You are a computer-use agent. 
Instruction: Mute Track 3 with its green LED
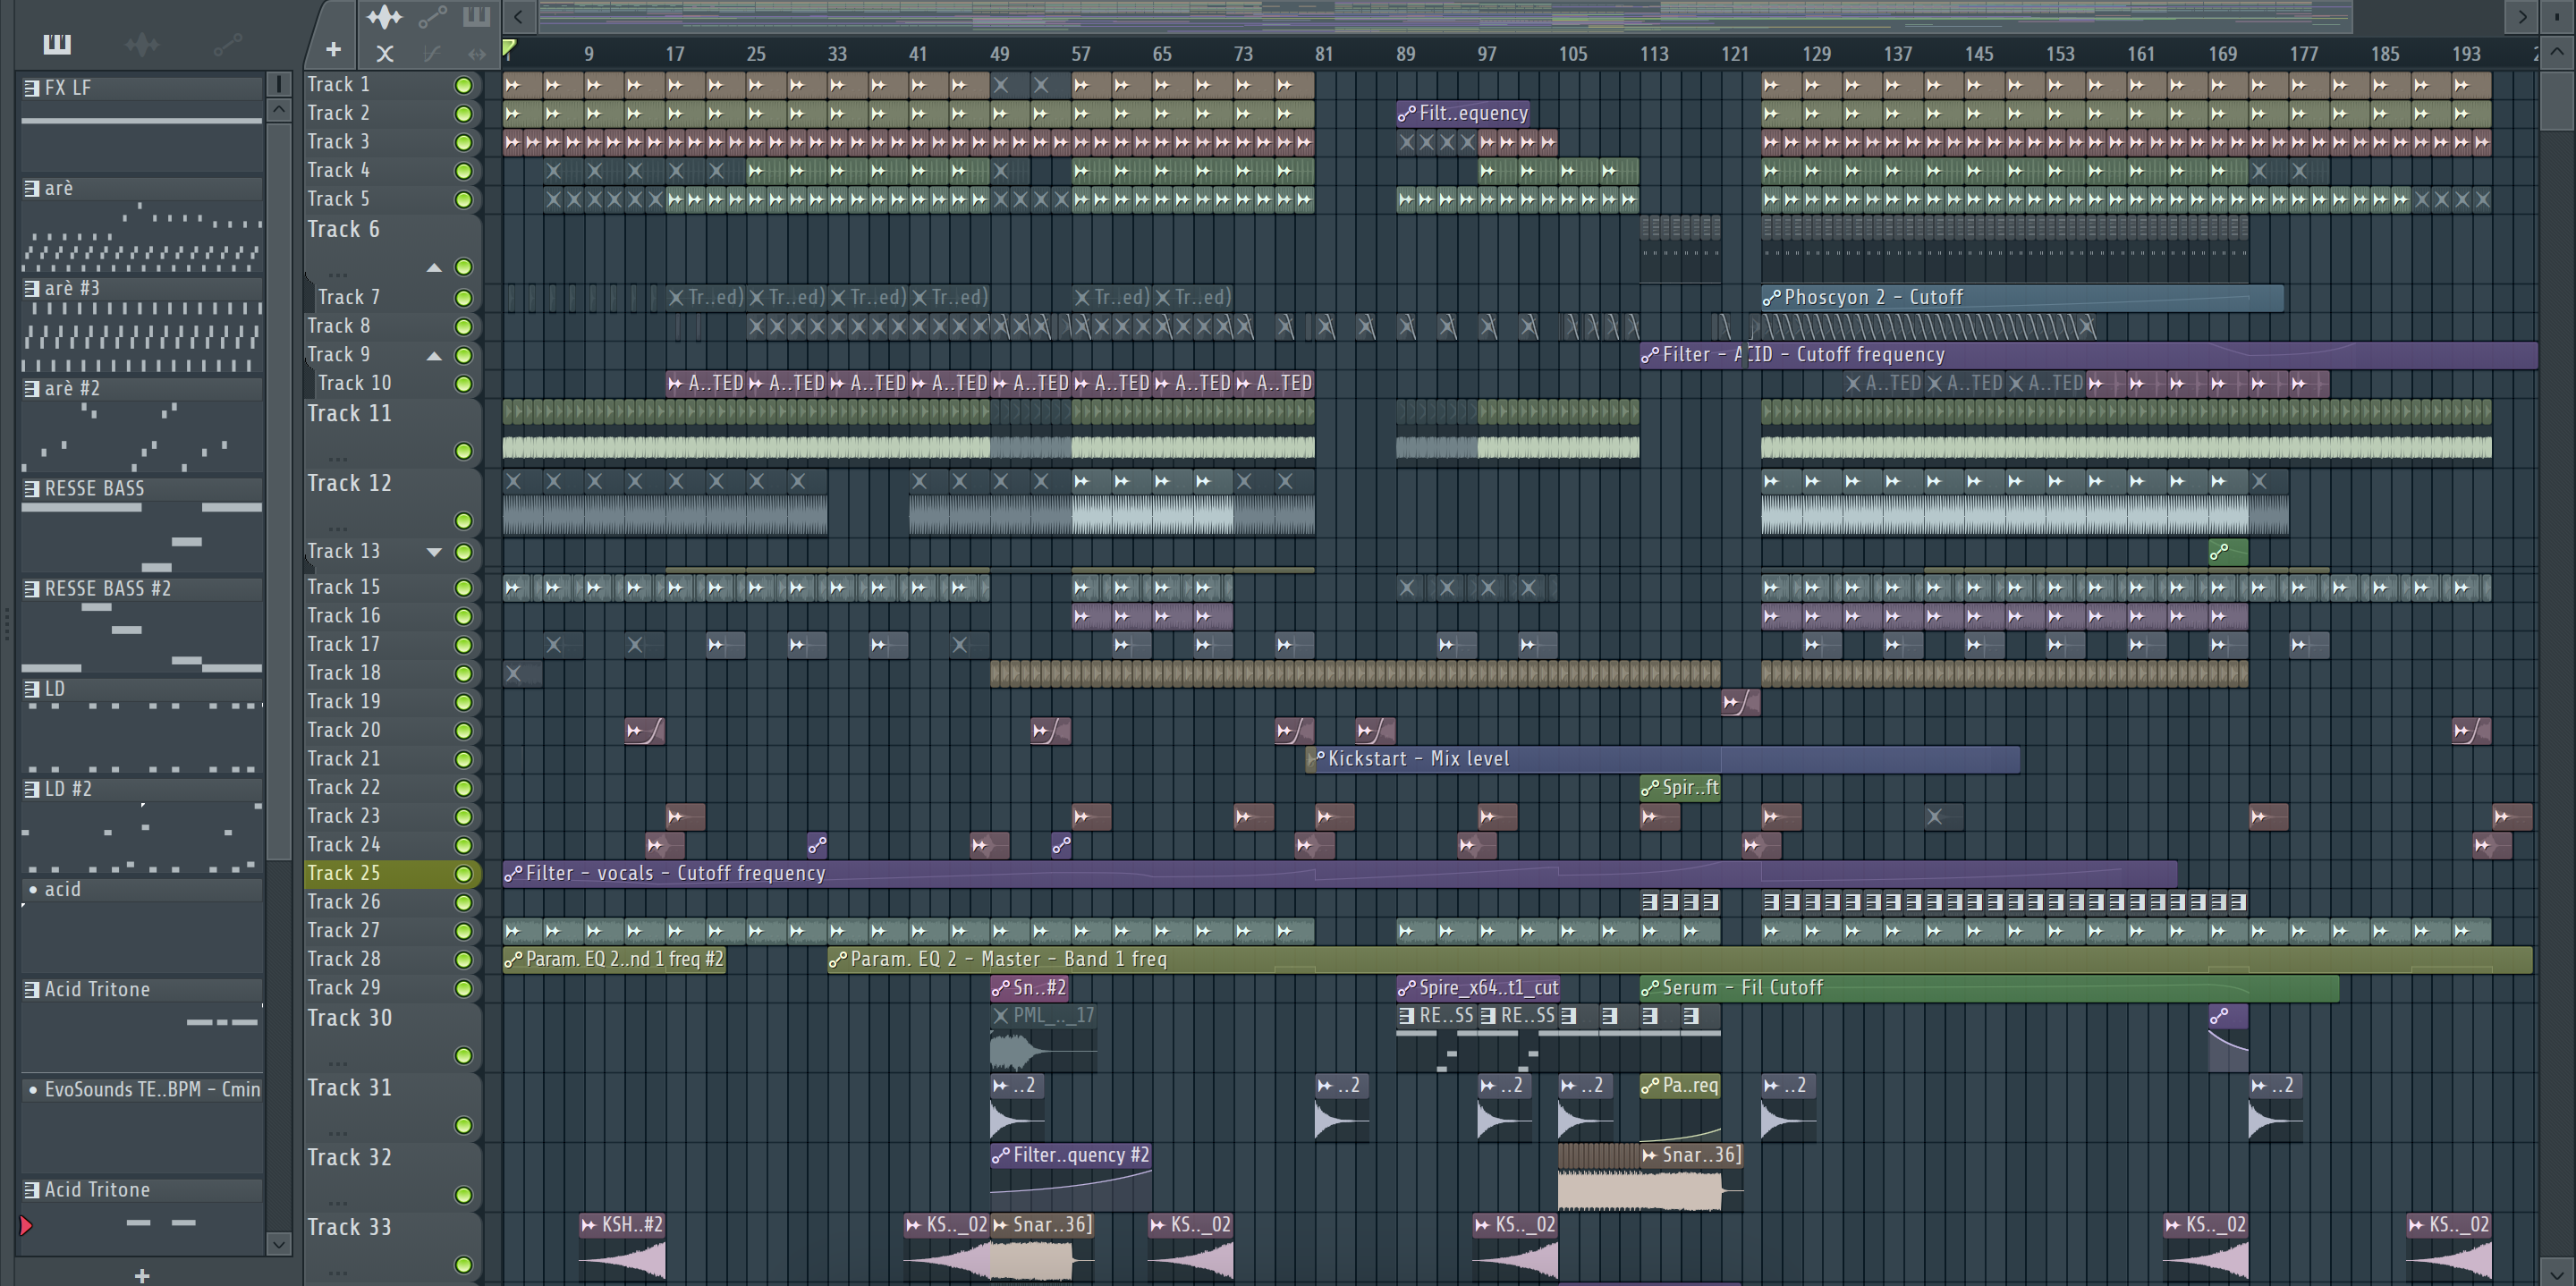(463, 142)
